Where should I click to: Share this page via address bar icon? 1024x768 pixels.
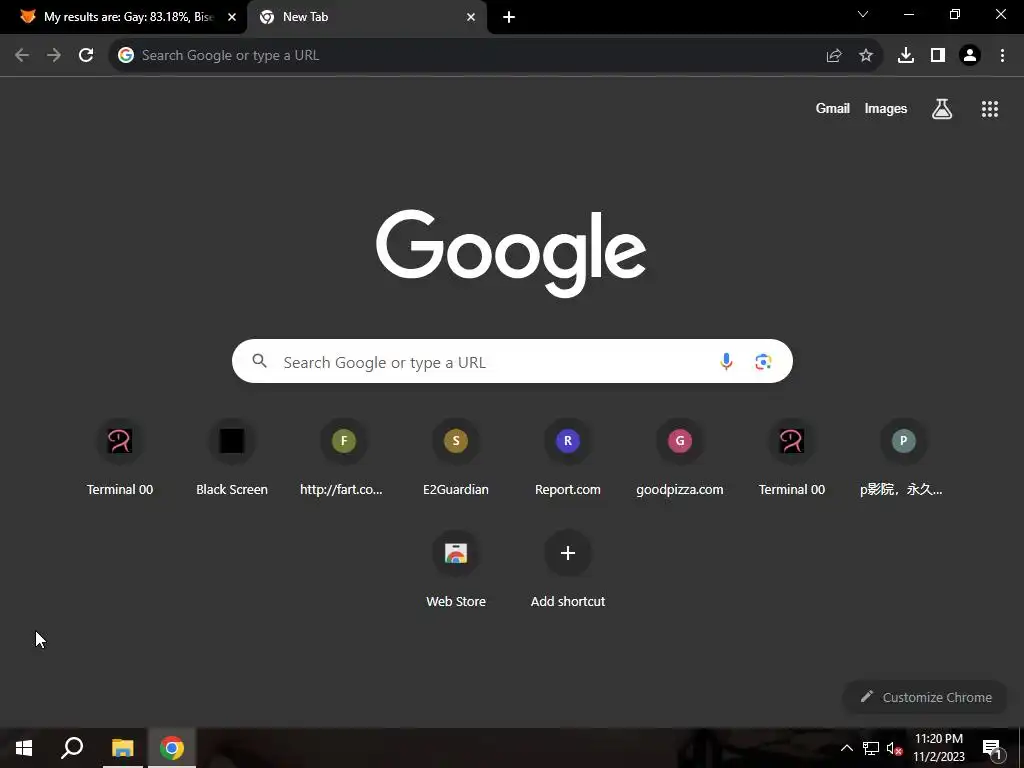pos(834,56)
